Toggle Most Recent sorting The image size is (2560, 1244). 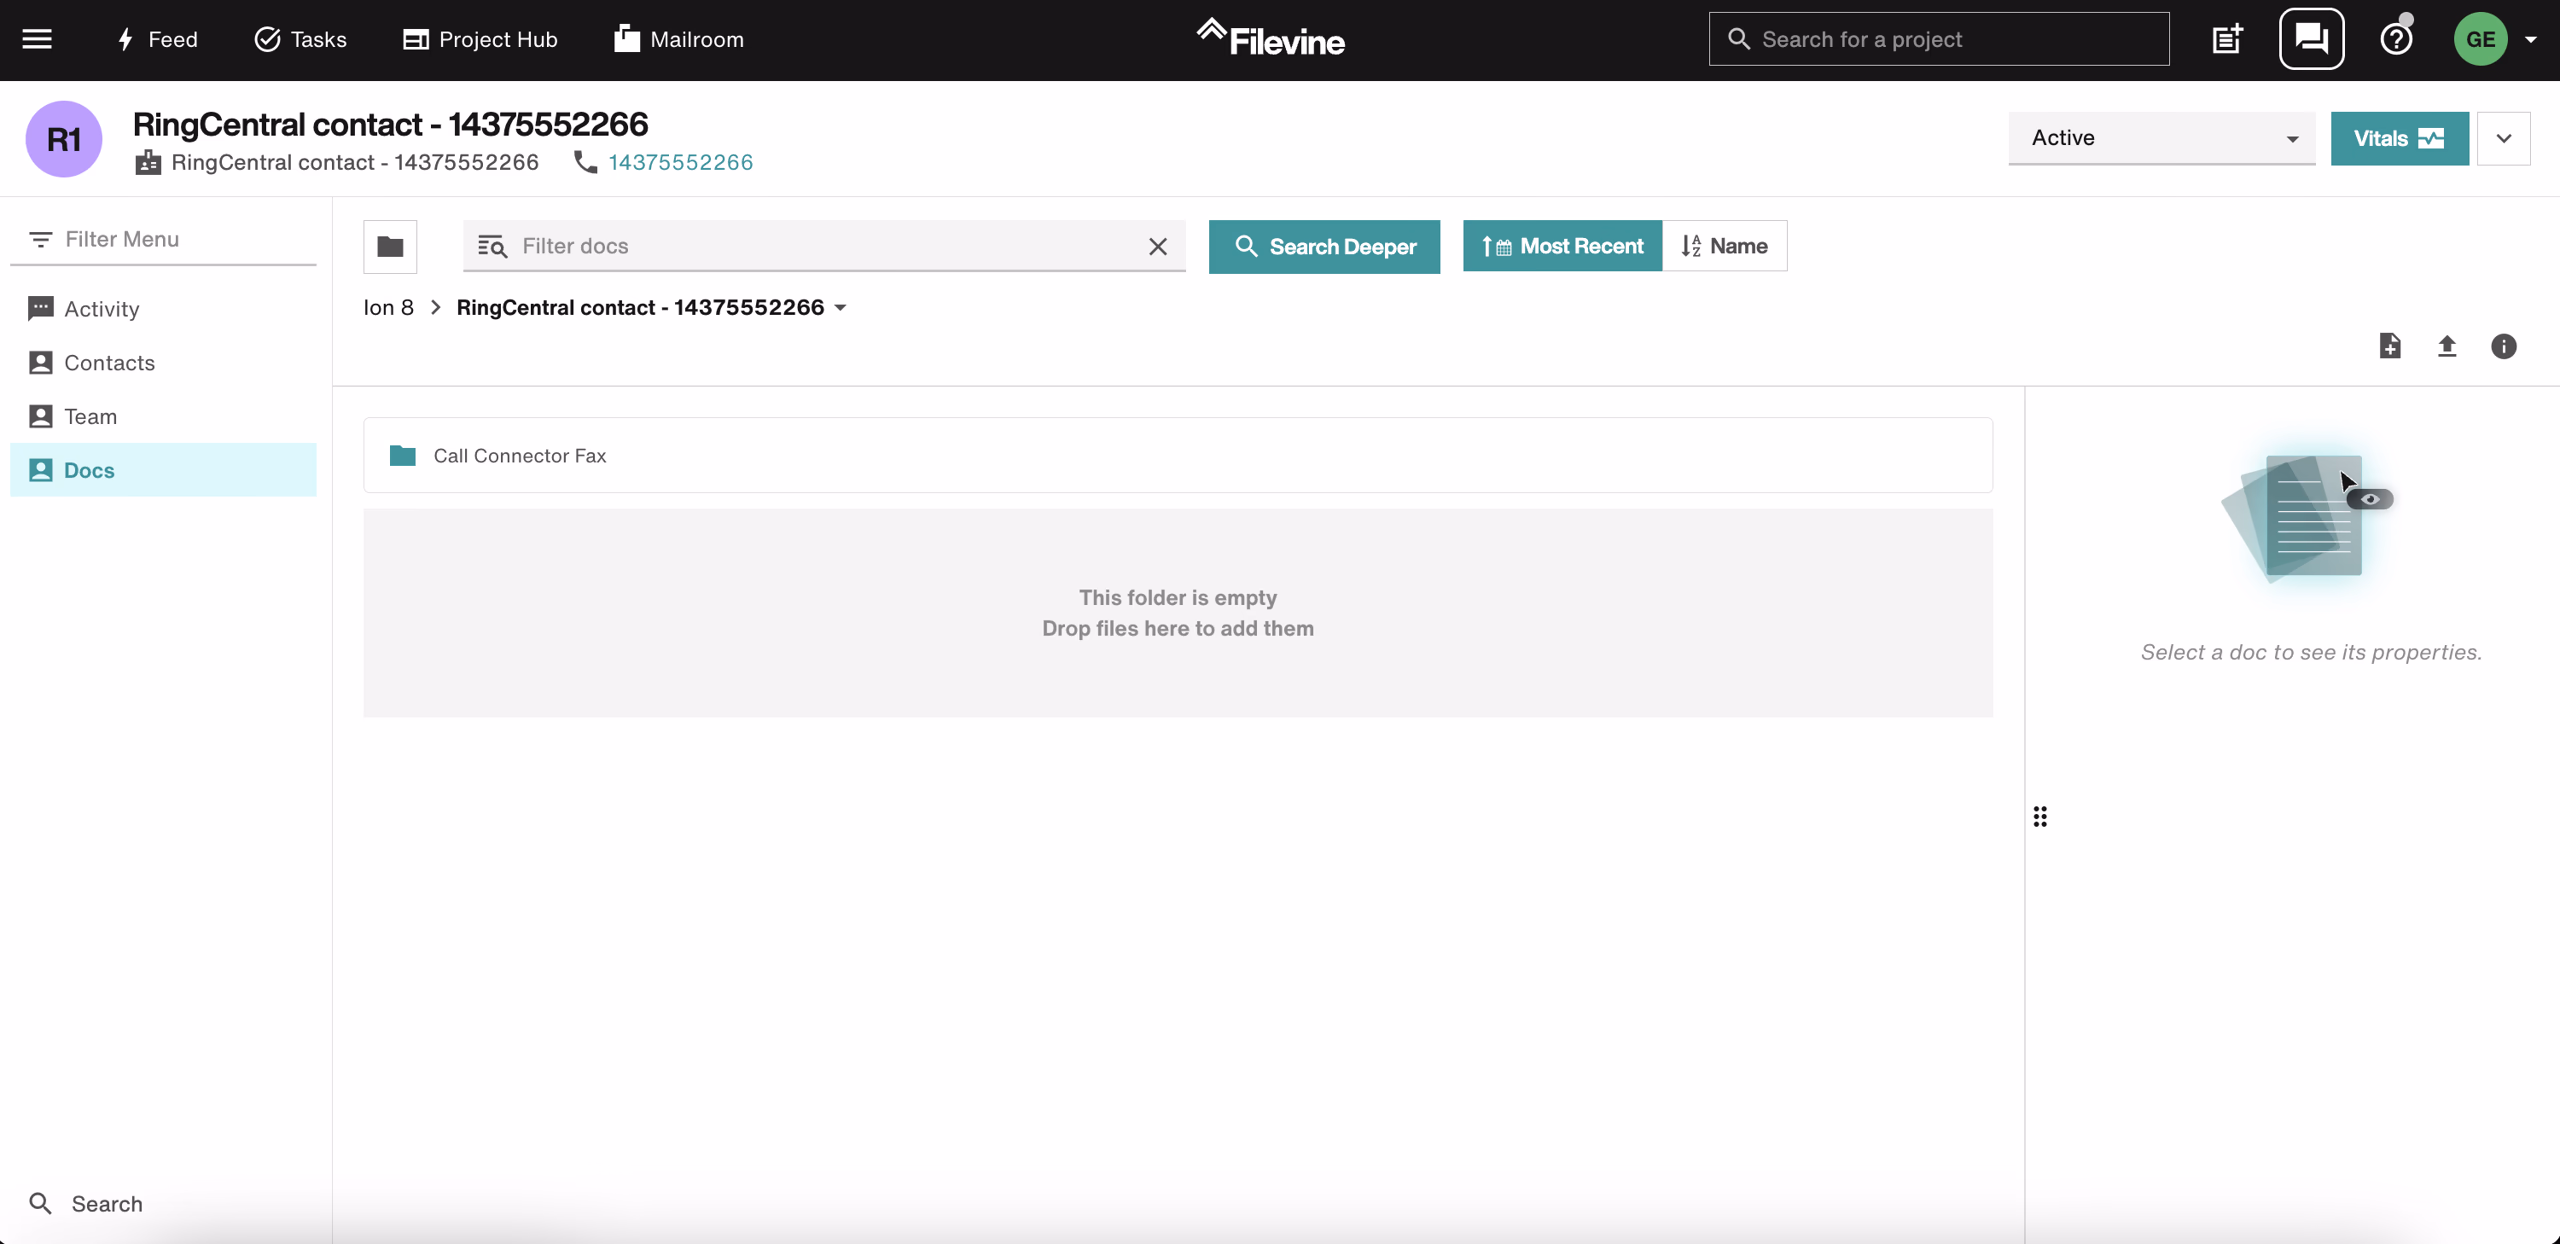tap(1561, 246)
